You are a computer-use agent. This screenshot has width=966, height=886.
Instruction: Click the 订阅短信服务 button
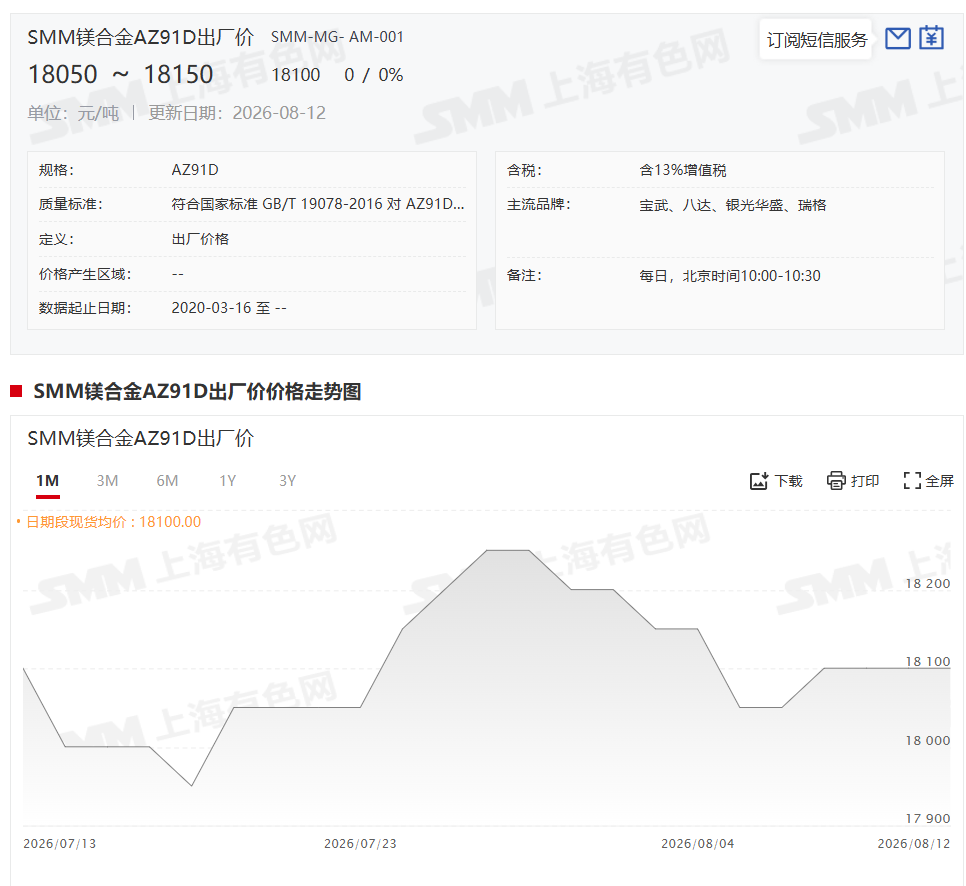point(816,40)
